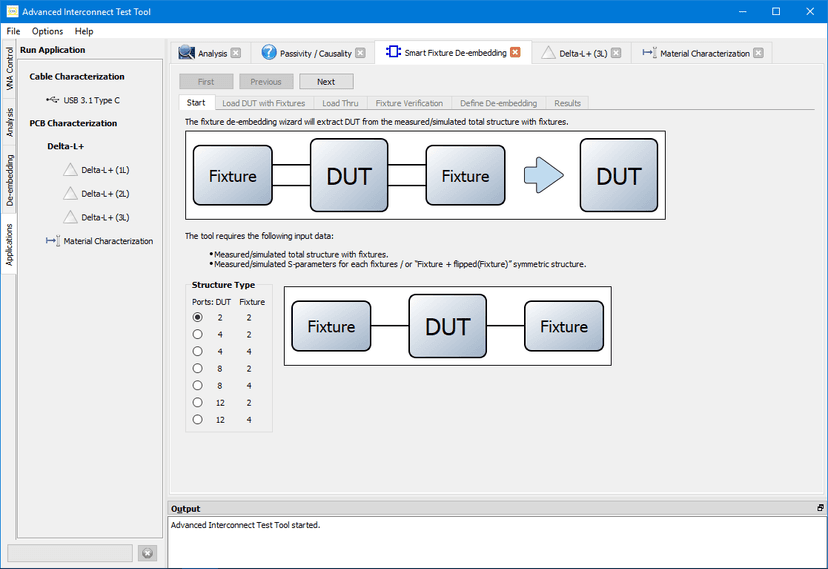
Task: Select Delta-L+ (2L) in the tree
Action: click(x=105, y=193)
